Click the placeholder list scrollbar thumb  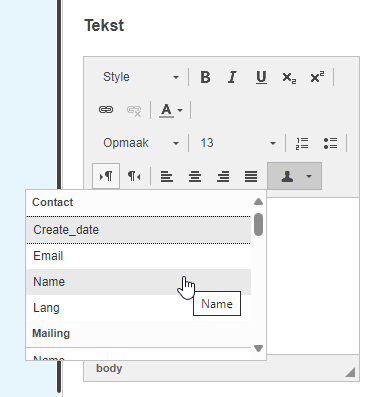[258, 224]
